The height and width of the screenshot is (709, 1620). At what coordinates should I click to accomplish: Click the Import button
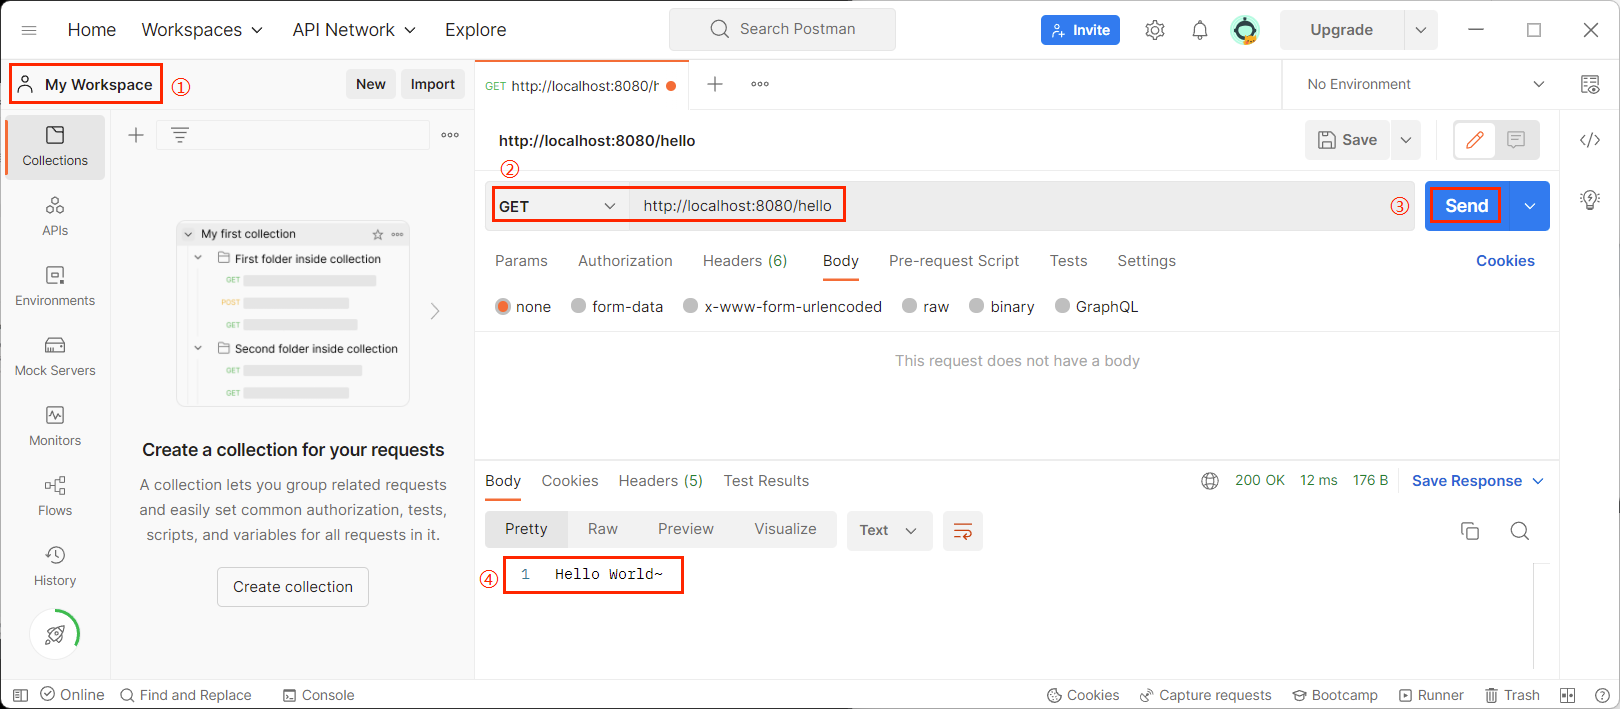tap(433, 84)
